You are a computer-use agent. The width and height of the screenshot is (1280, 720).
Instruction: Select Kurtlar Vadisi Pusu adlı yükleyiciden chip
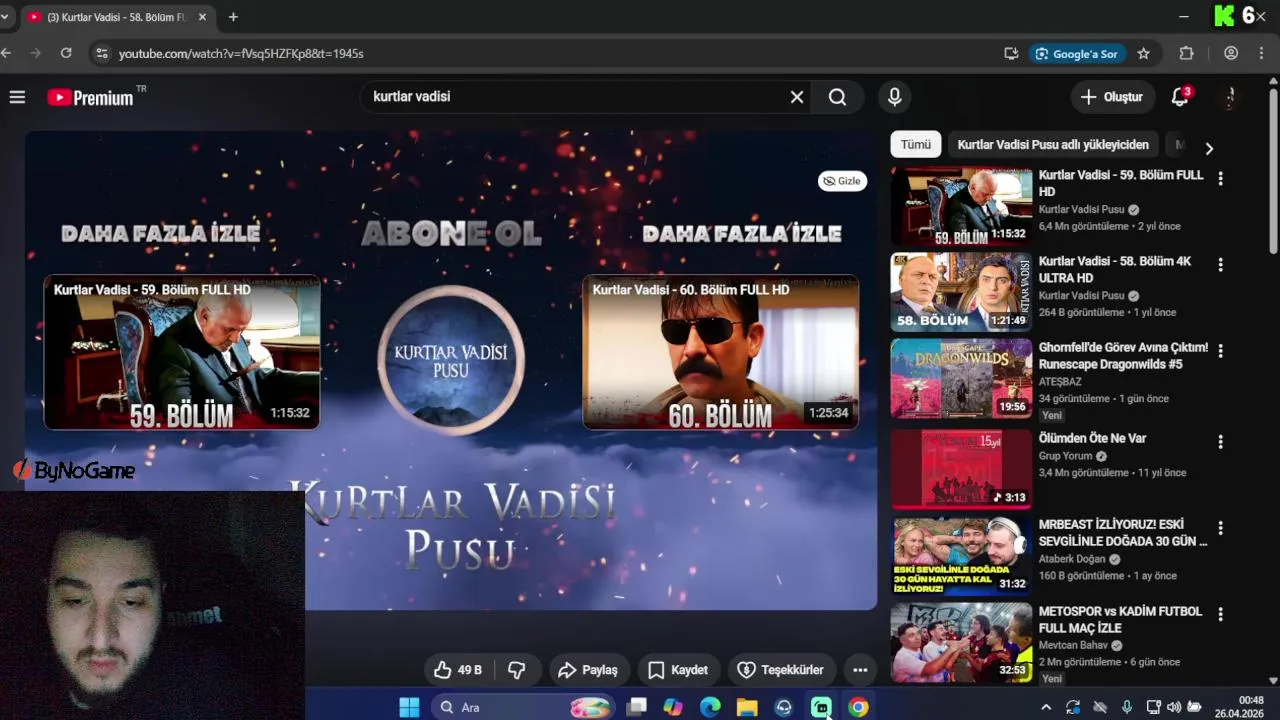[1054, 145]
